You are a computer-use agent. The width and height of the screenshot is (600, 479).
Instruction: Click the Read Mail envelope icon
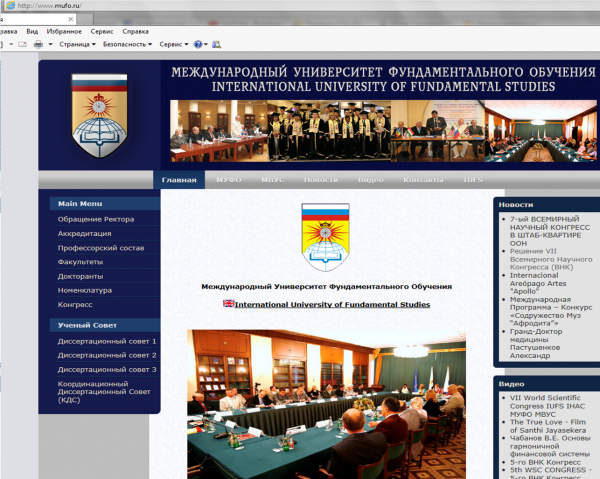tap(23, 44)
